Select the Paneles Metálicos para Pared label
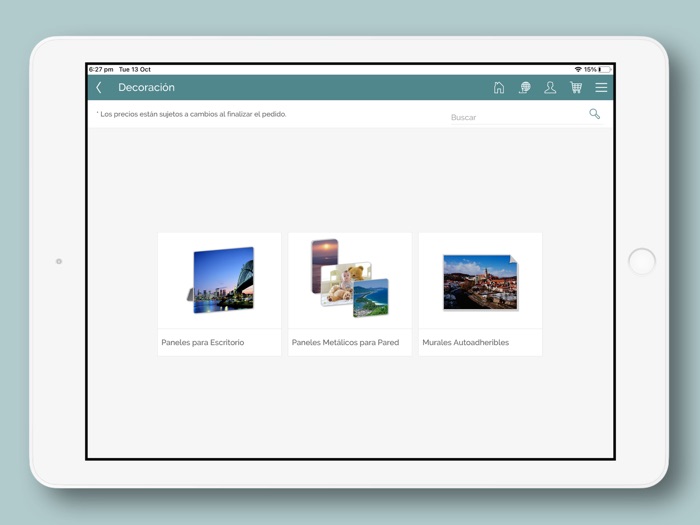Image resolution: width=700 pixels, height=525 pixels. pos(345,342)
